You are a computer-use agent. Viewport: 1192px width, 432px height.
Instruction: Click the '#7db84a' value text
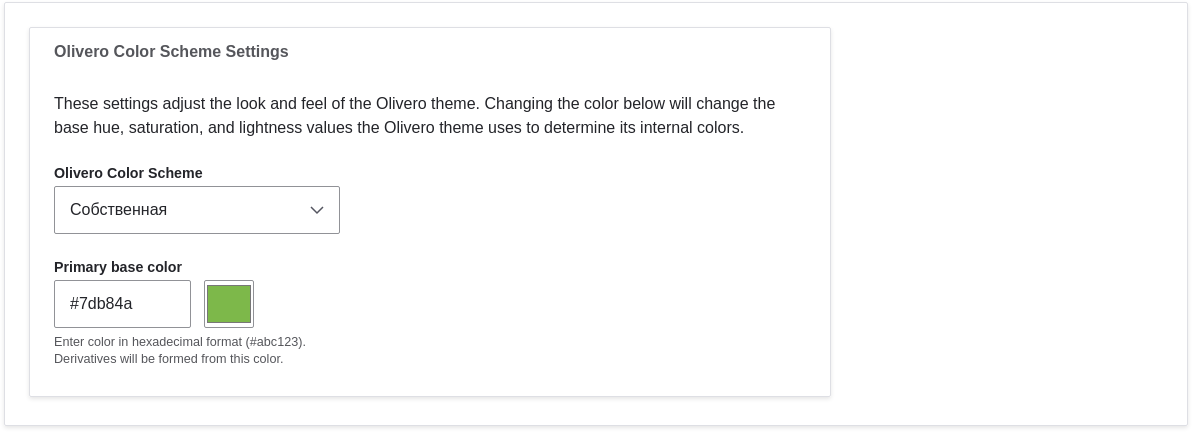[x=101, y=304]
